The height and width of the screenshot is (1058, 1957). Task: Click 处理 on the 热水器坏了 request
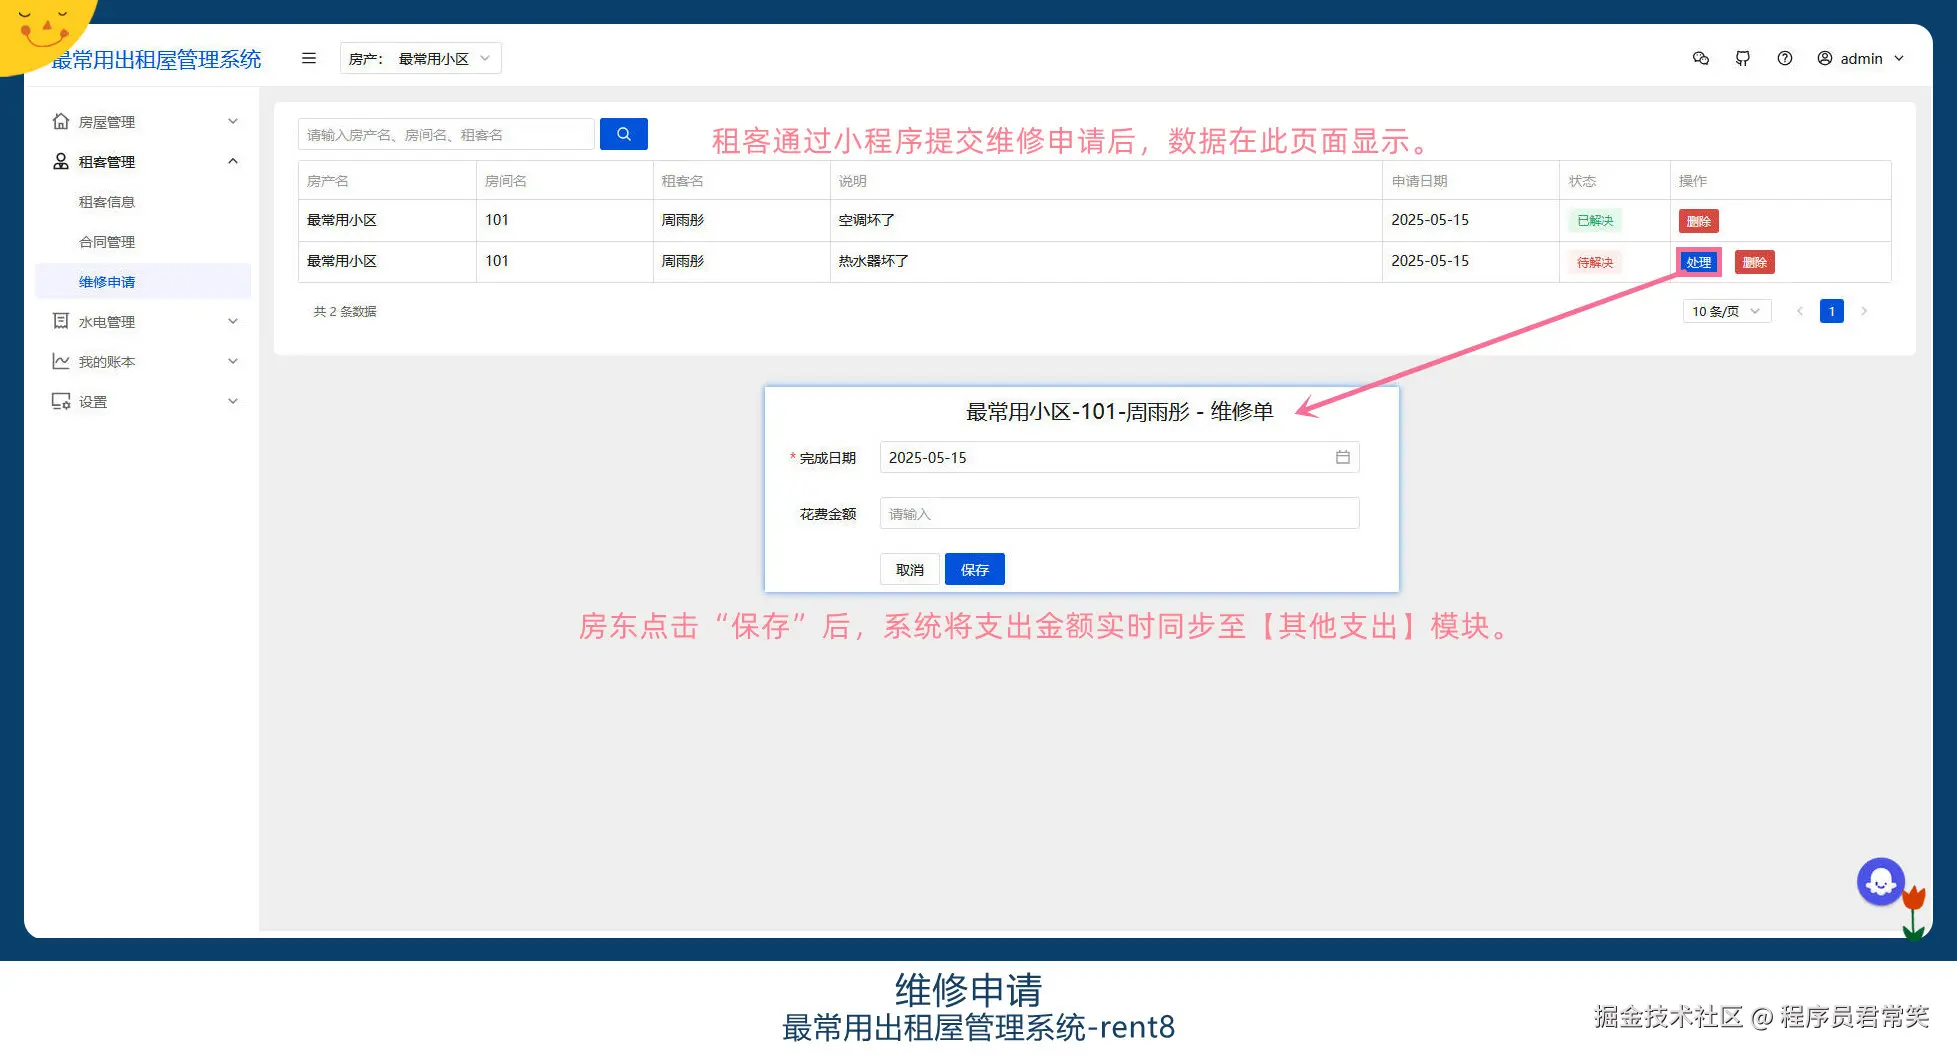(1698, 262)
